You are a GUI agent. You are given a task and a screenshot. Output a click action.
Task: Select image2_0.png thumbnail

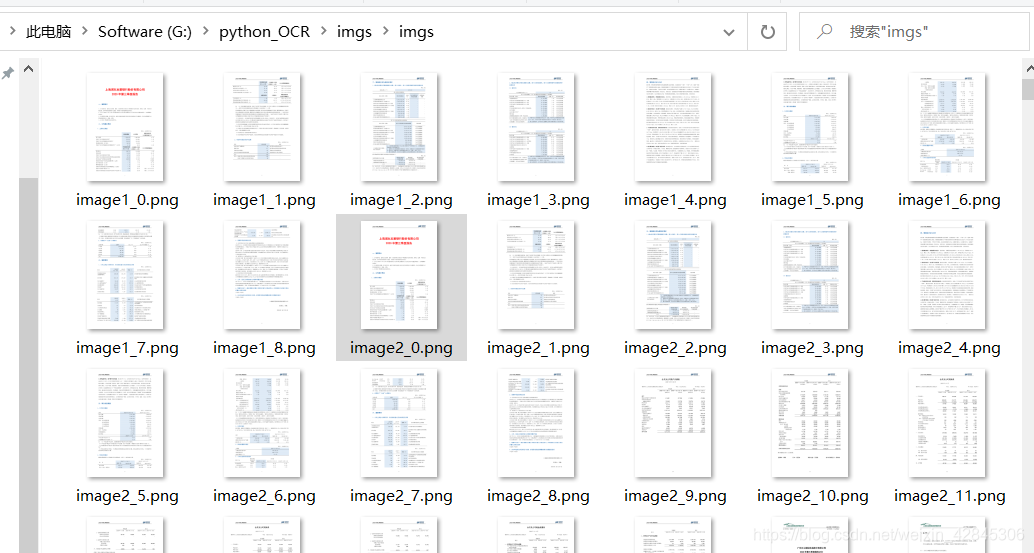(399, 275)
